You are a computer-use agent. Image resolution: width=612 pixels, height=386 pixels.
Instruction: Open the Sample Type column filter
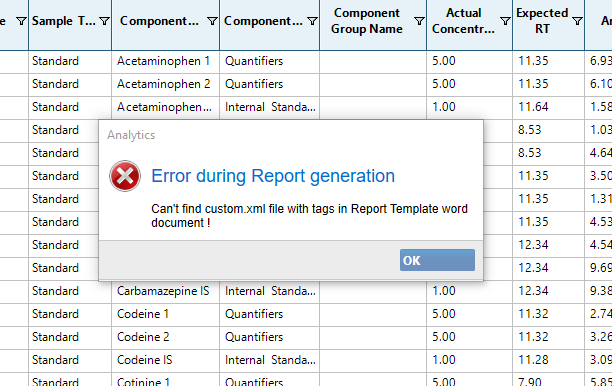pyautogui.click(x=104, y=21)
